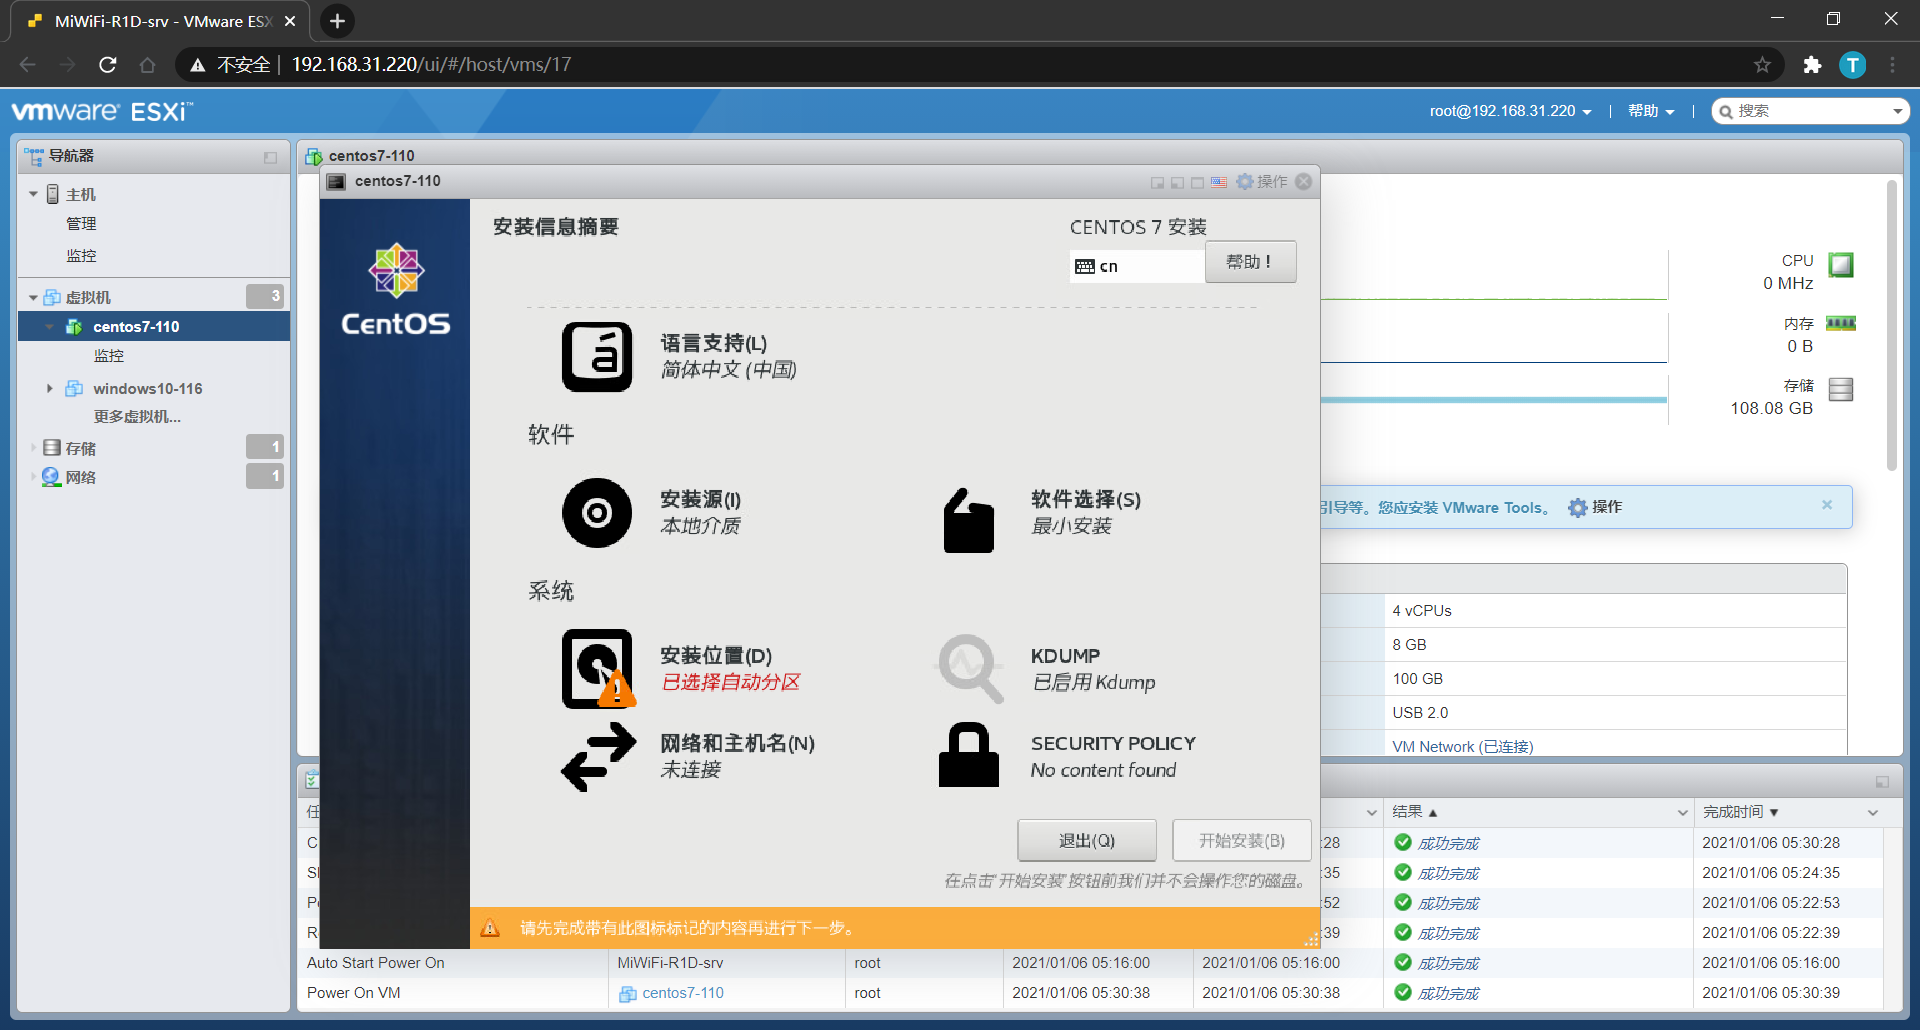This screenshot has height=1030, width=1920.
Task: Open the browser extensions puzzle icon
Action: pos(1812,65)
